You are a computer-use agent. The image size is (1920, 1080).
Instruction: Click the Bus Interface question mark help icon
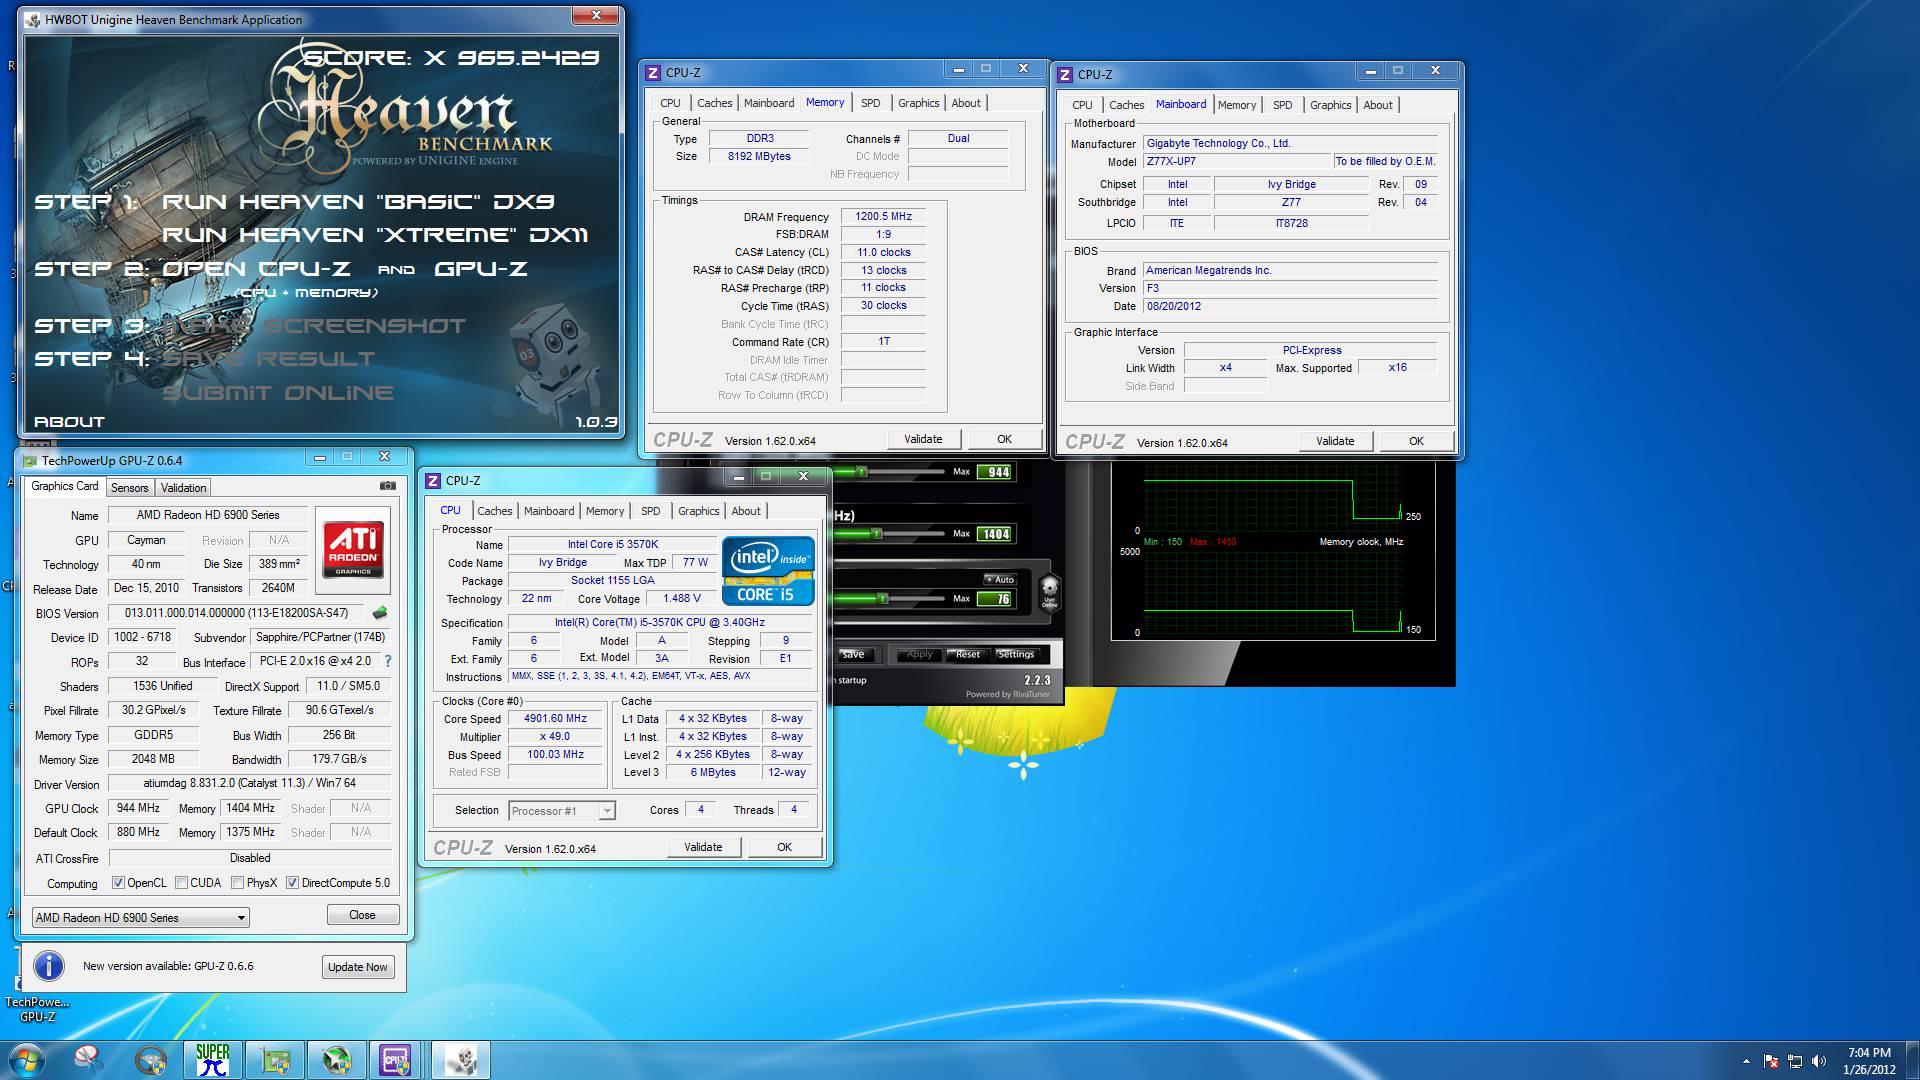pos(388,661)
